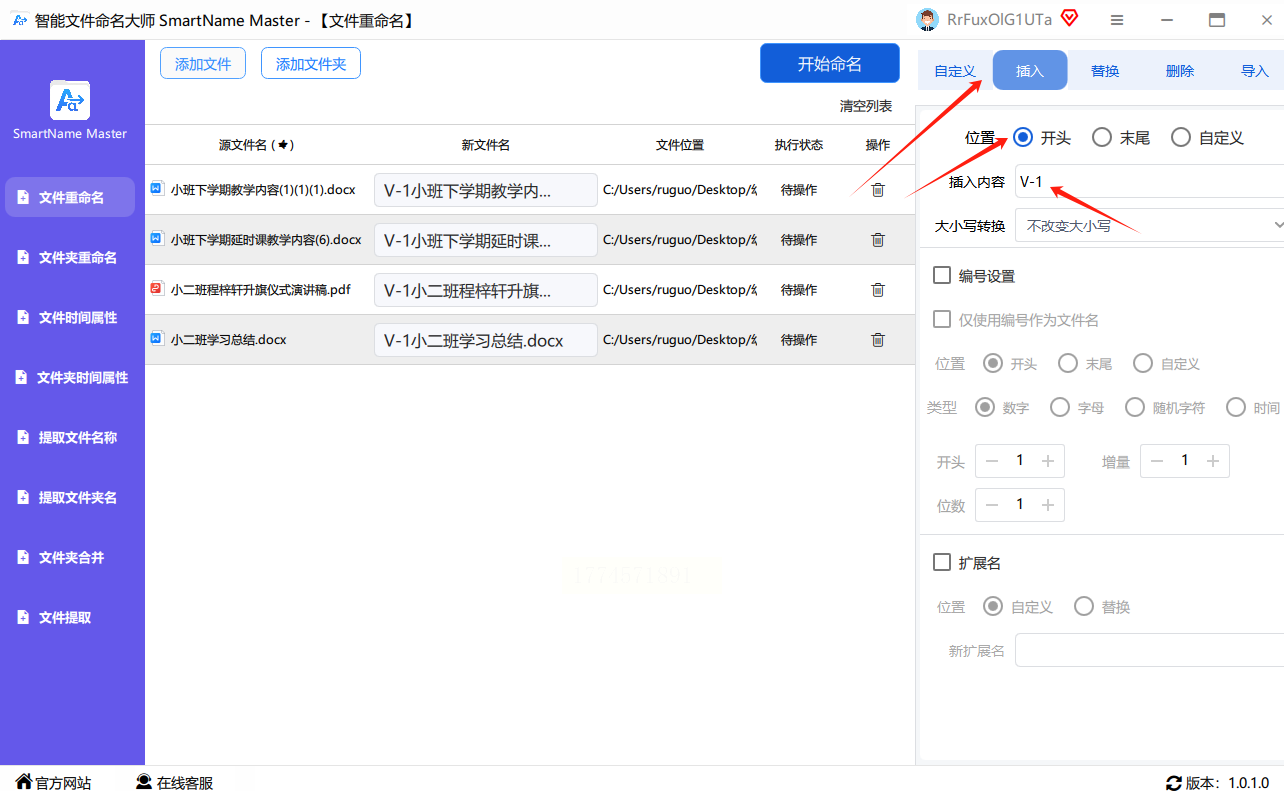Image resolution: width=1284 pixels, height=791 pixels.
Task: Open 在线客服 support icon
Action: point(144,782)
